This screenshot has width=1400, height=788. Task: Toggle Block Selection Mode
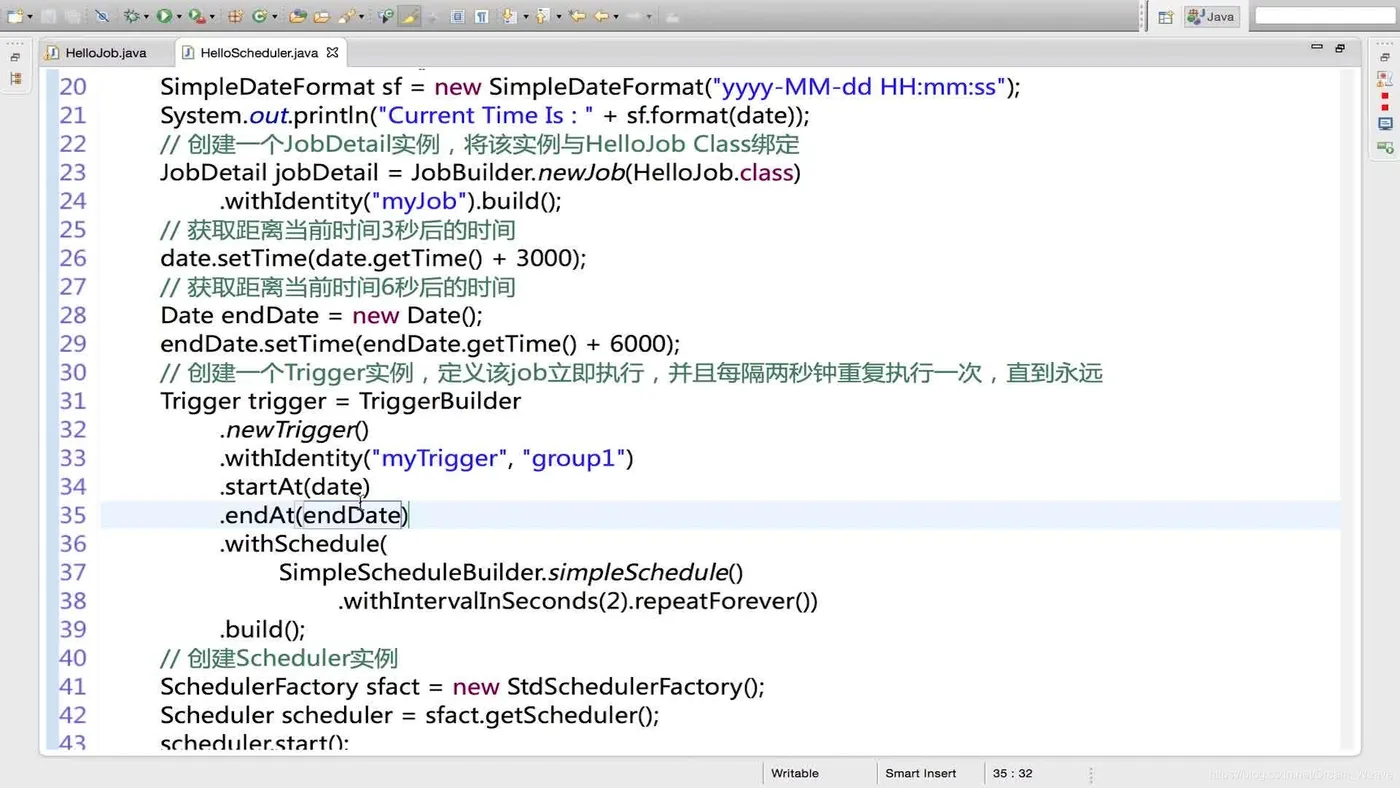click(457, 16)
